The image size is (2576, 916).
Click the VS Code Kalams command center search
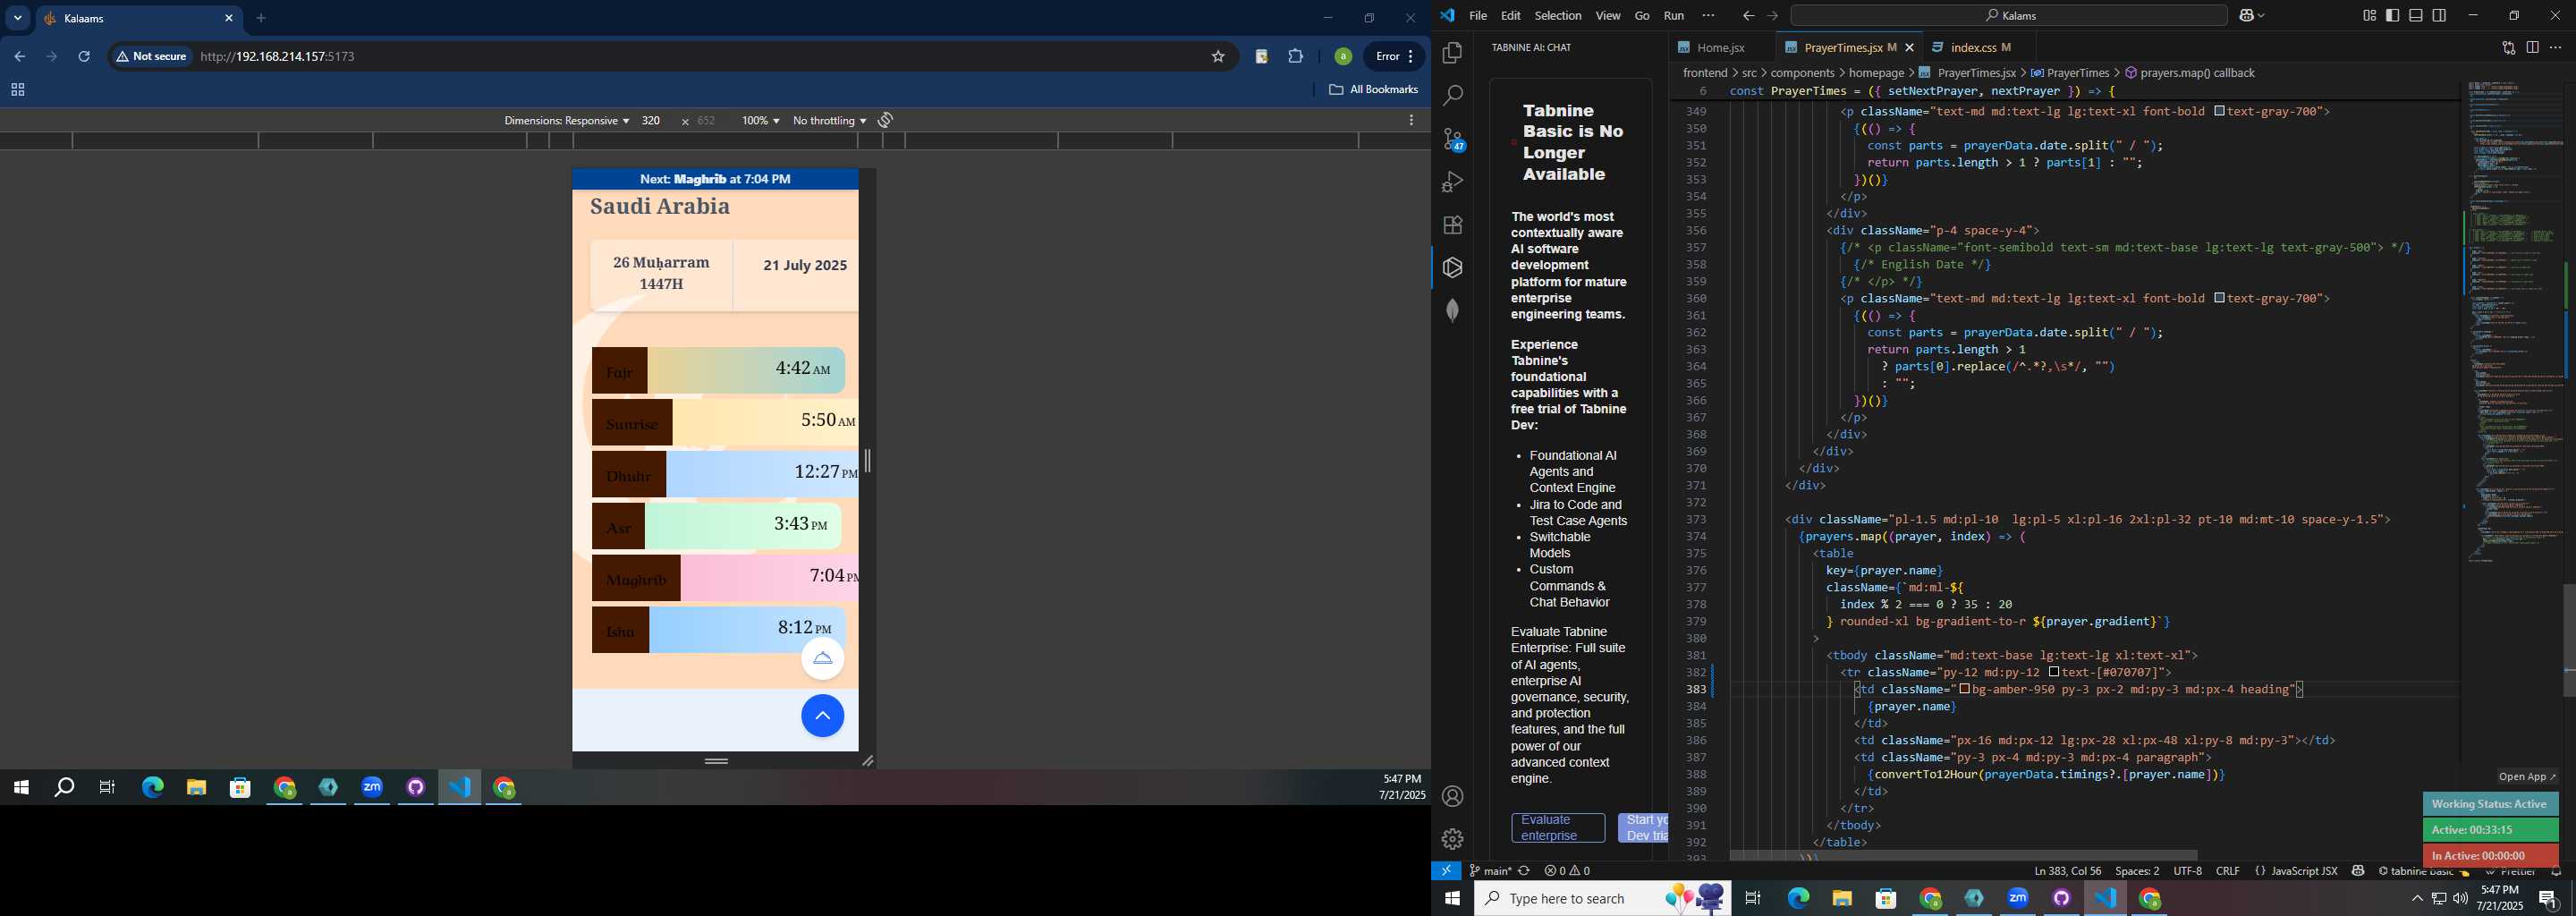[2009, 16]
